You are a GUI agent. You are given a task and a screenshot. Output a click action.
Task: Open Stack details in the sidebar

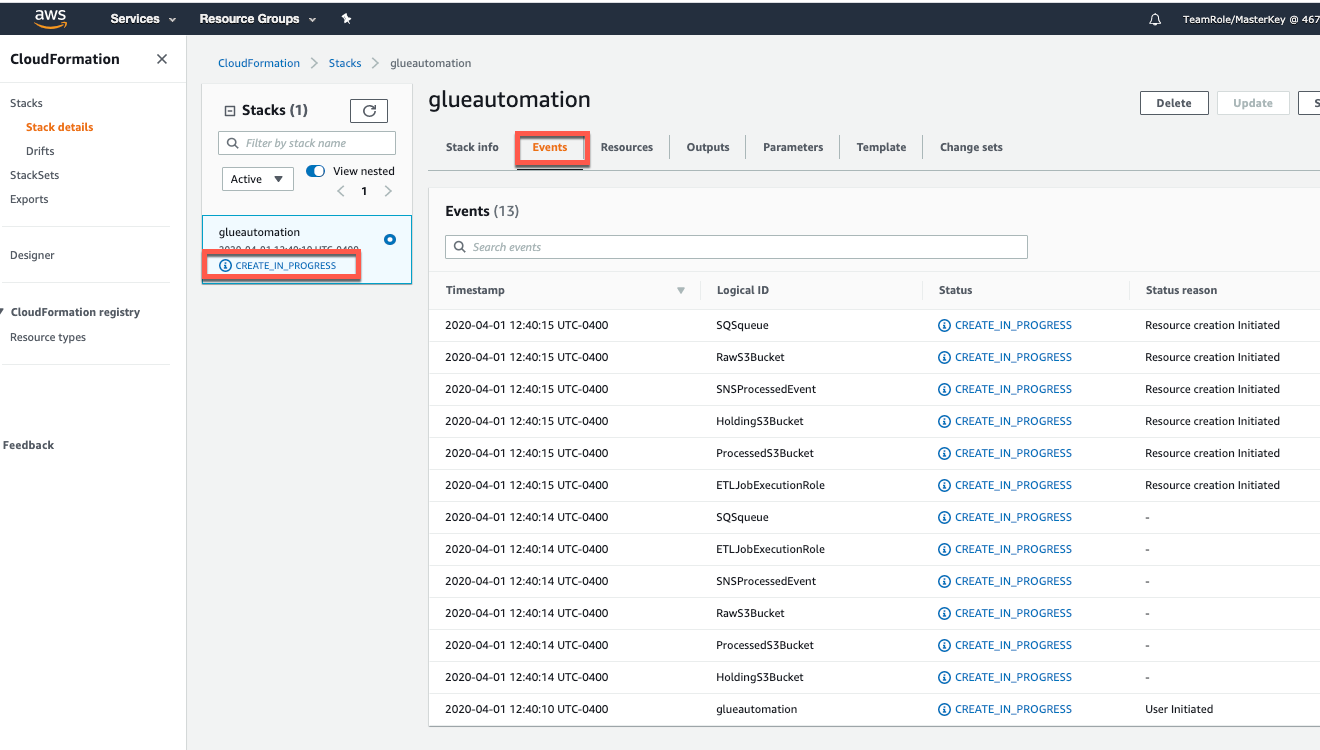click(x=60, y=127)
